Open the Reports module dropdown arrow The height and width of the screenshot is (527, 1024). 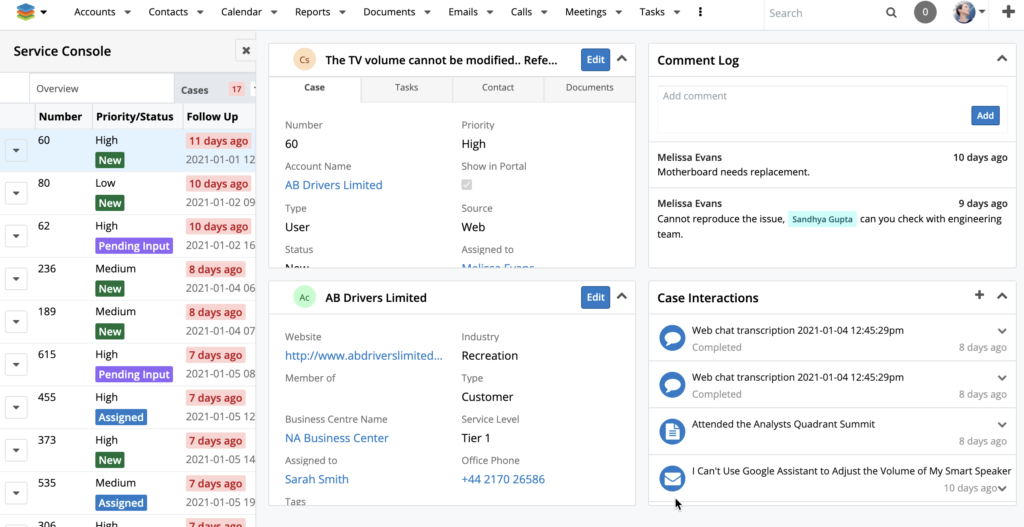(342, 12)
